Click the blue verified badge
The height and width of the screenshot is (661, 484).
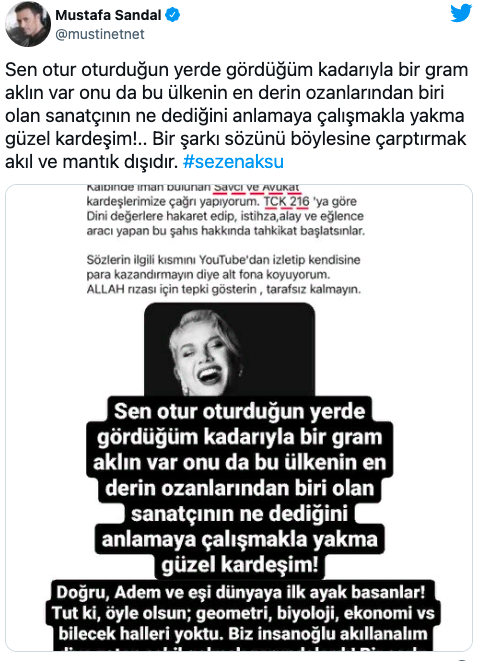pyautogui.click(x=172, y=15)
